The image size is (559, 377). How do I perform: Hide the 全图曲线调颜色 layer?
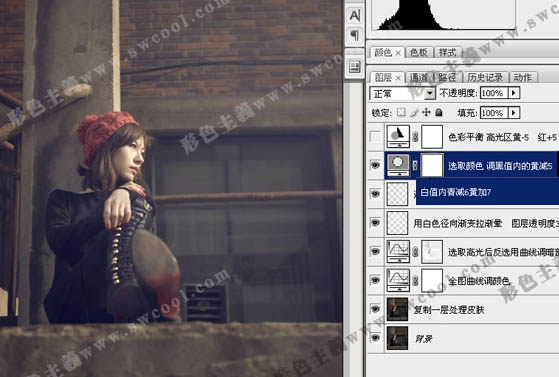click(375, 280)
